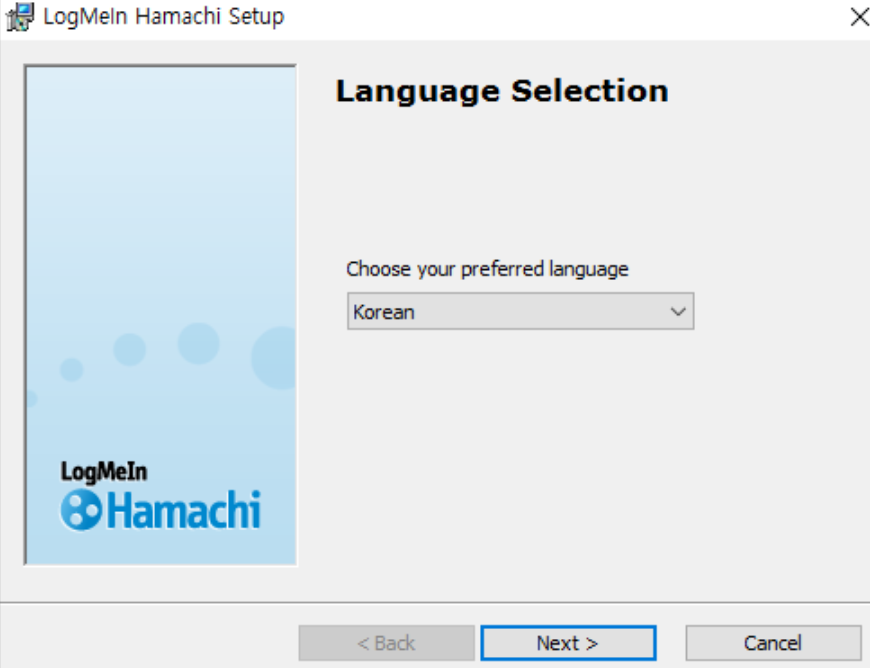Click the Cancel button
870x668 pixels.
(773, 643)
